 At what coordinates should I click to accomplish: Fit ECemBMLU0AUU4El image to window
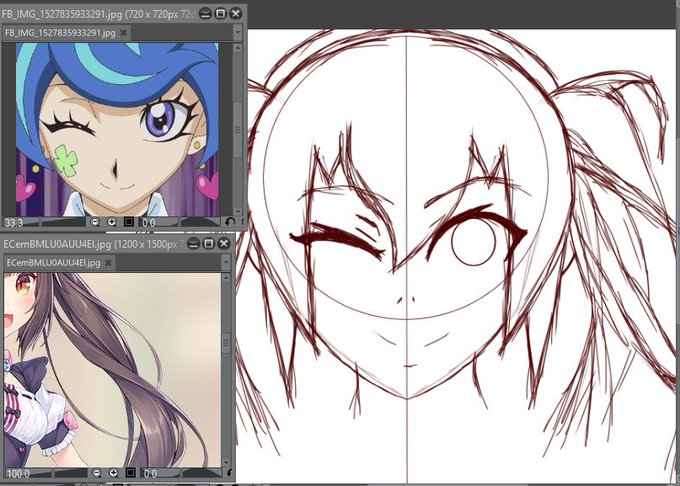point(130,473)
